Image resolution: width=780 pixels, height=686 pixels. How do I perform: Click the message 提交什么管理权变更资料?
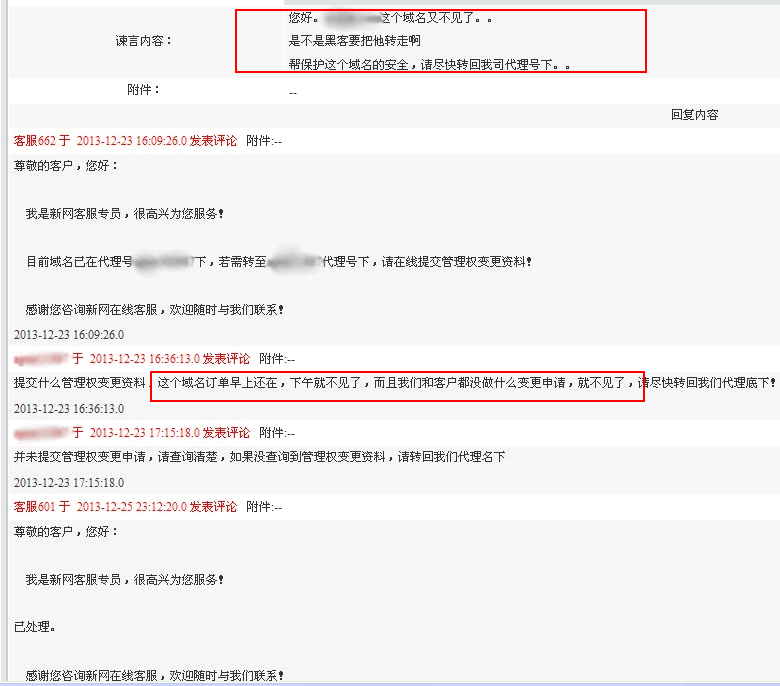[x=394, y=383]
